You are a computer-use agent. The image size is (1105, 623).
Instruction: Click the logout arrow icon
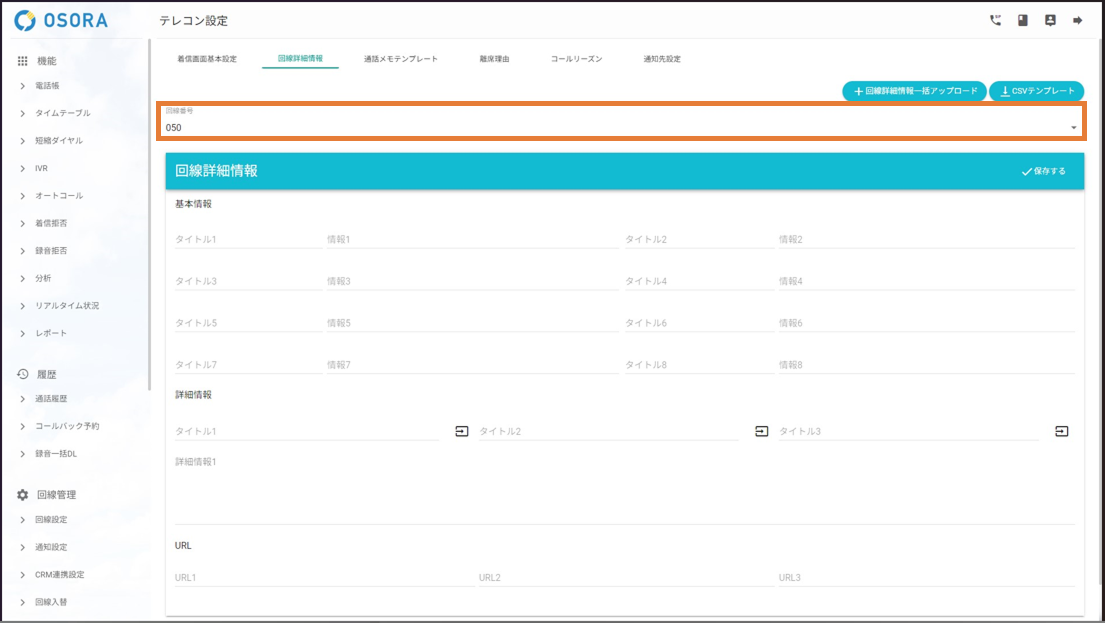pos(1078,20)
